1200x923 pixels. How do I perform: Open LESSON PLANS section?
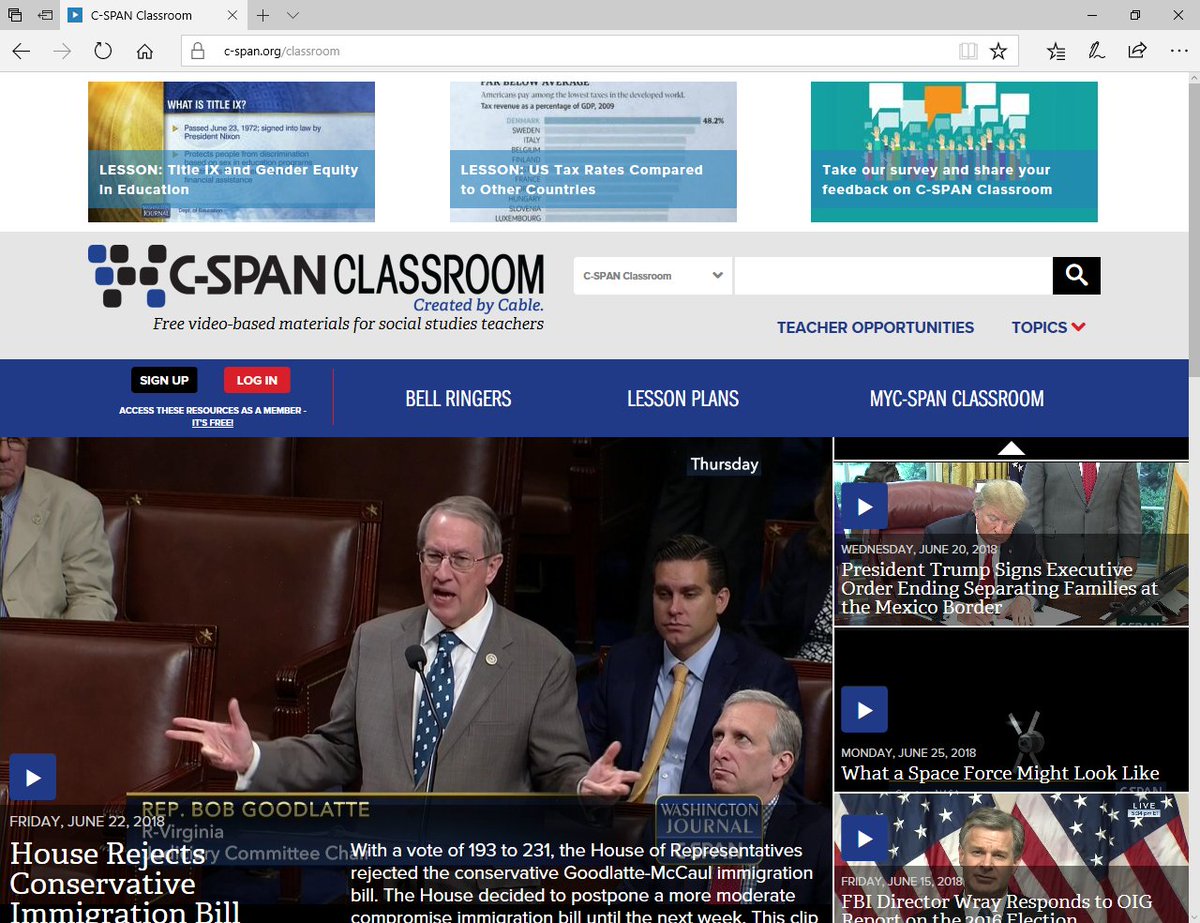coord(683,399)
